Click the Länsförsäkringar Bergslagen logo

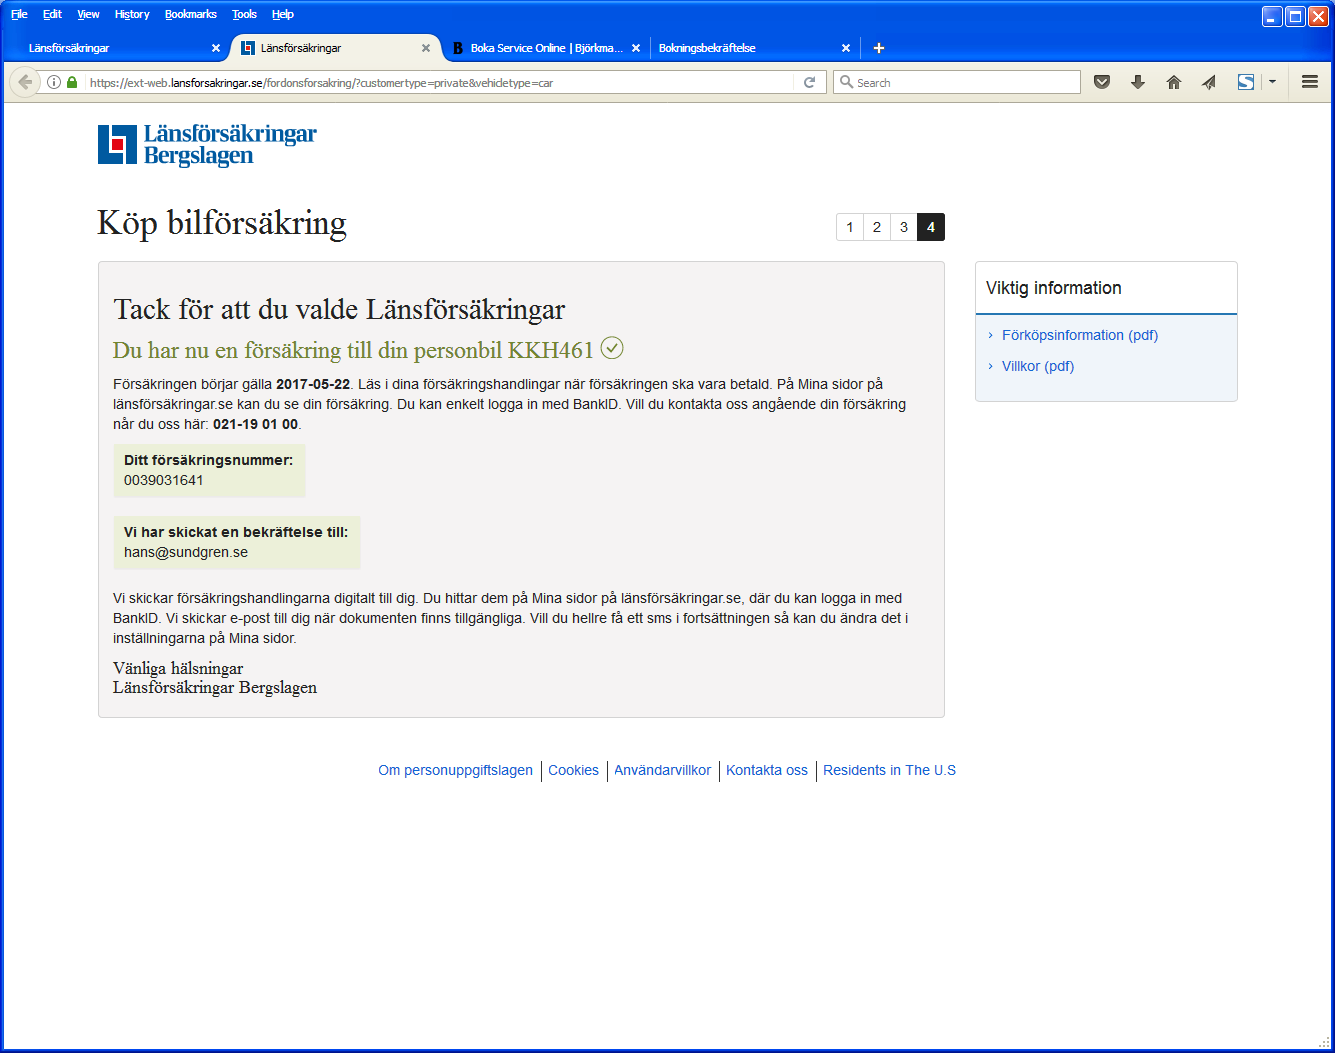click(x=207, y=145)
